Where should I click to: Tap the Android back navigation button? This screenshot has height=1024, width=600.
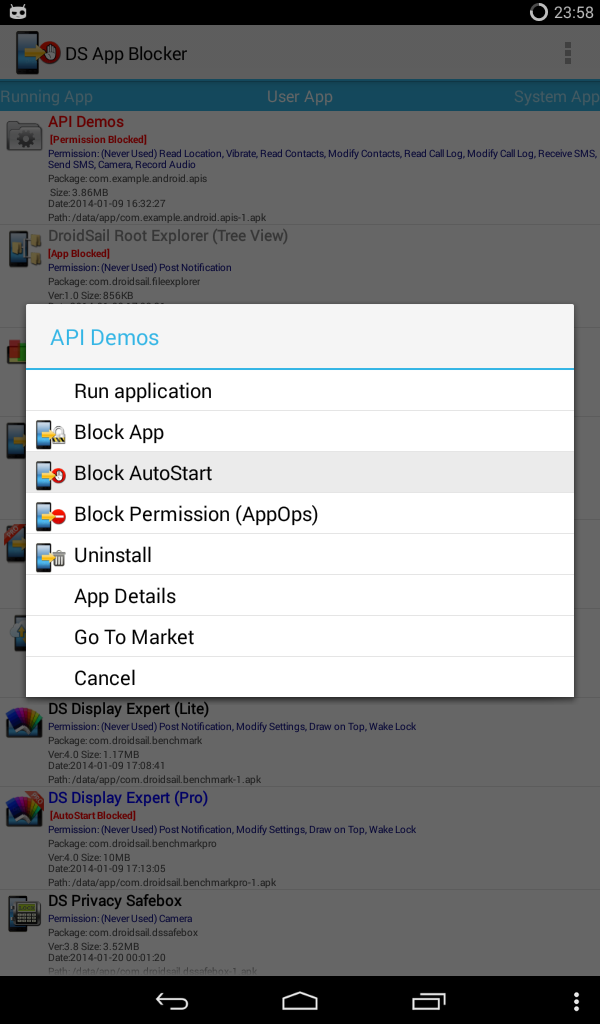[172, 1000]
